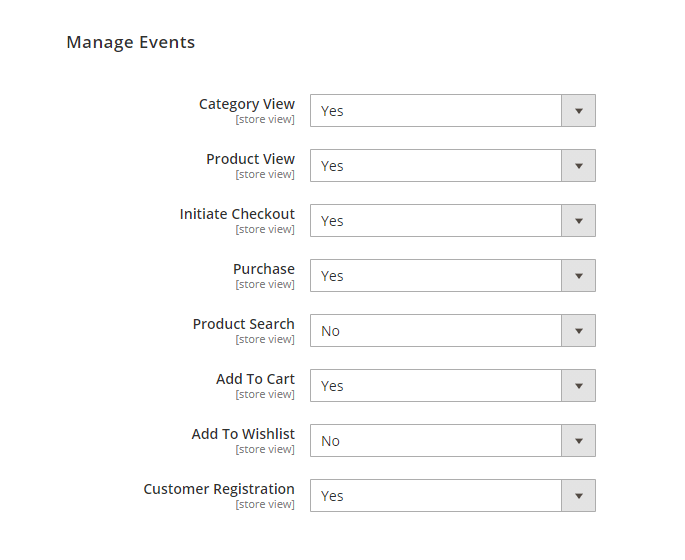
Task: Click the Add To Cart dropdown arrow
Action: 578,386
